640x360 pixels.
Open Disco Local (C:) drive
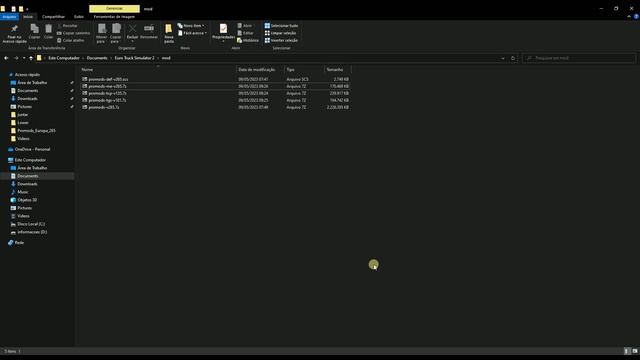point(31,224)
